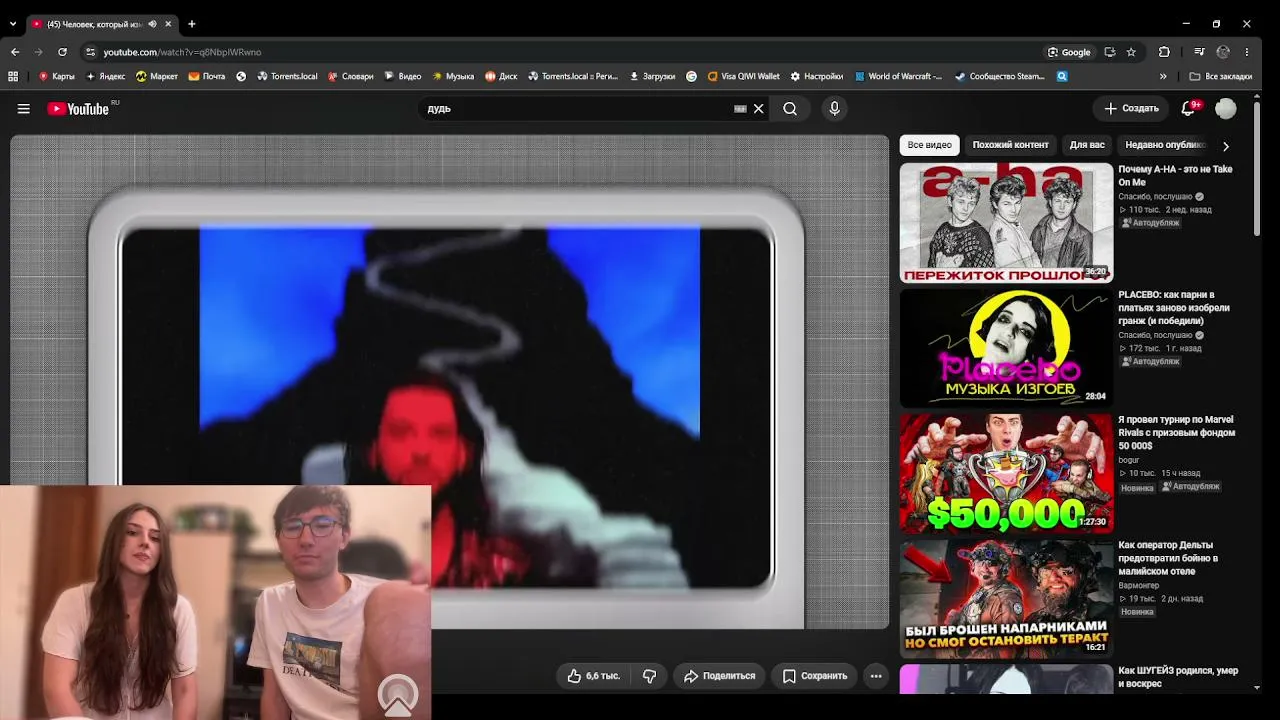1280x720 pixels.
Task: Open more actions three-dot menu under video
Action: 876,676
